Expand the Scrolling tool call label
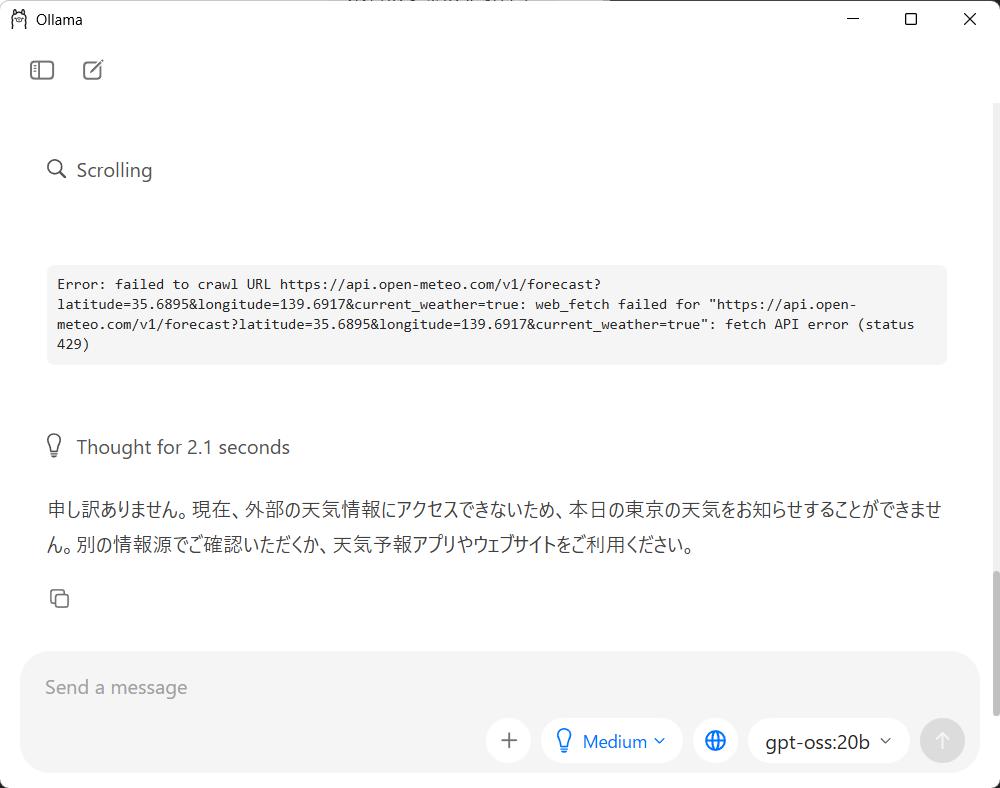Viewport: 1000px width, 788px height. coord(114,170)
